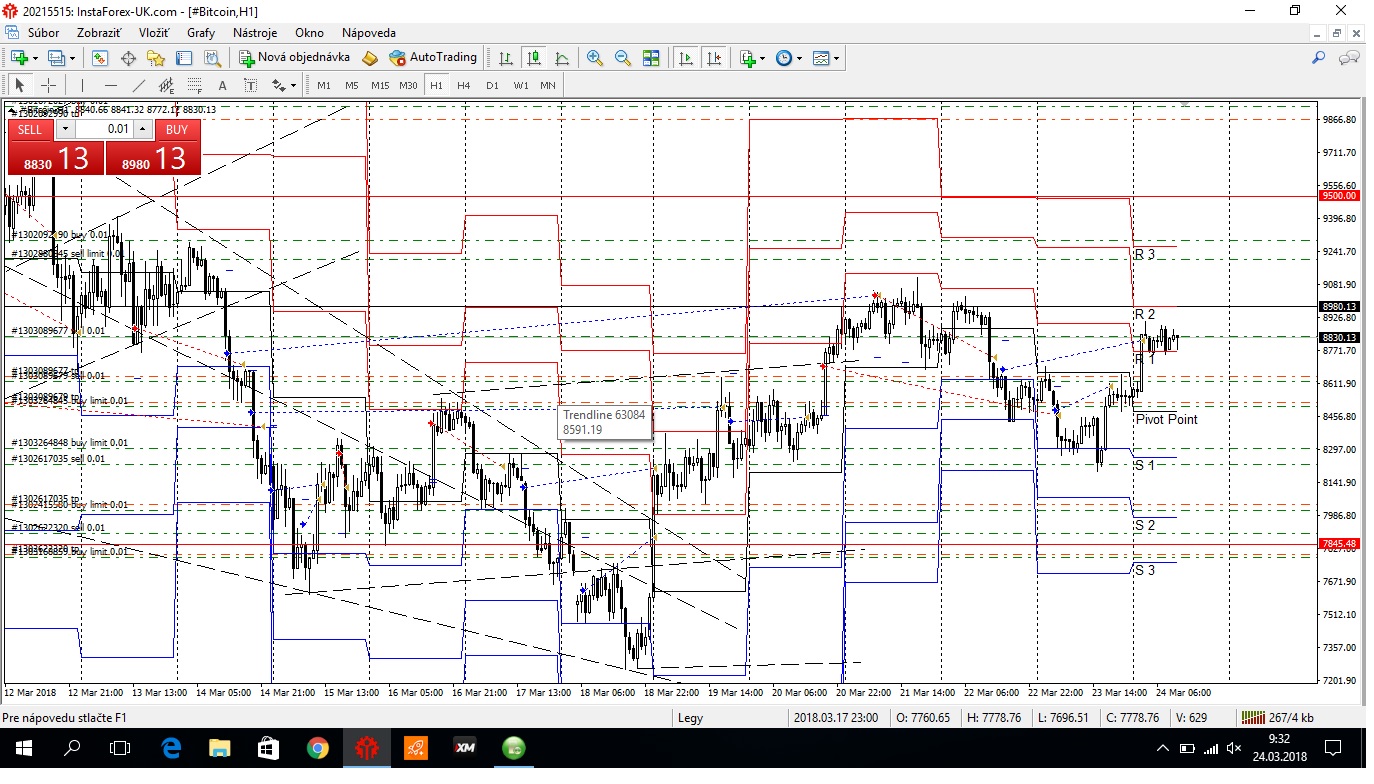This screenshot has height=784, width=1374.
Task: Expand the new chart dropdown arrow
Action: coord(36,58)
